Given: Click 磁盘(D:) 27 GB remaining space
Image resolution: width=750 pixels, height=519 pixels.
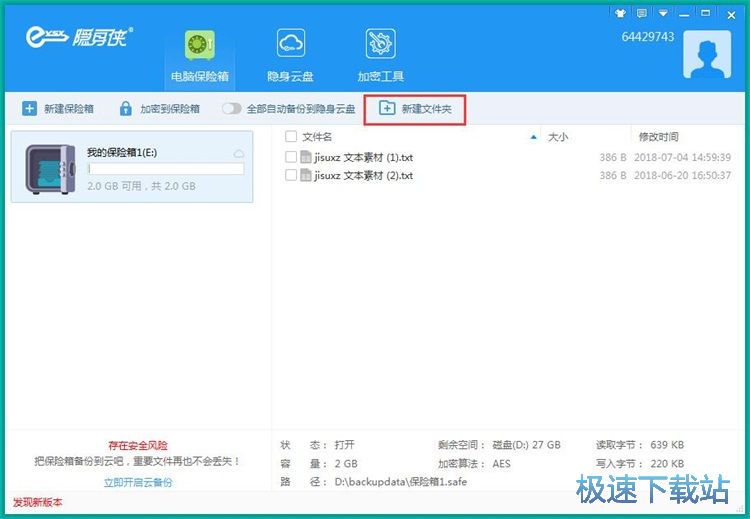Looking at the screenshot, I should click(526, 445).
